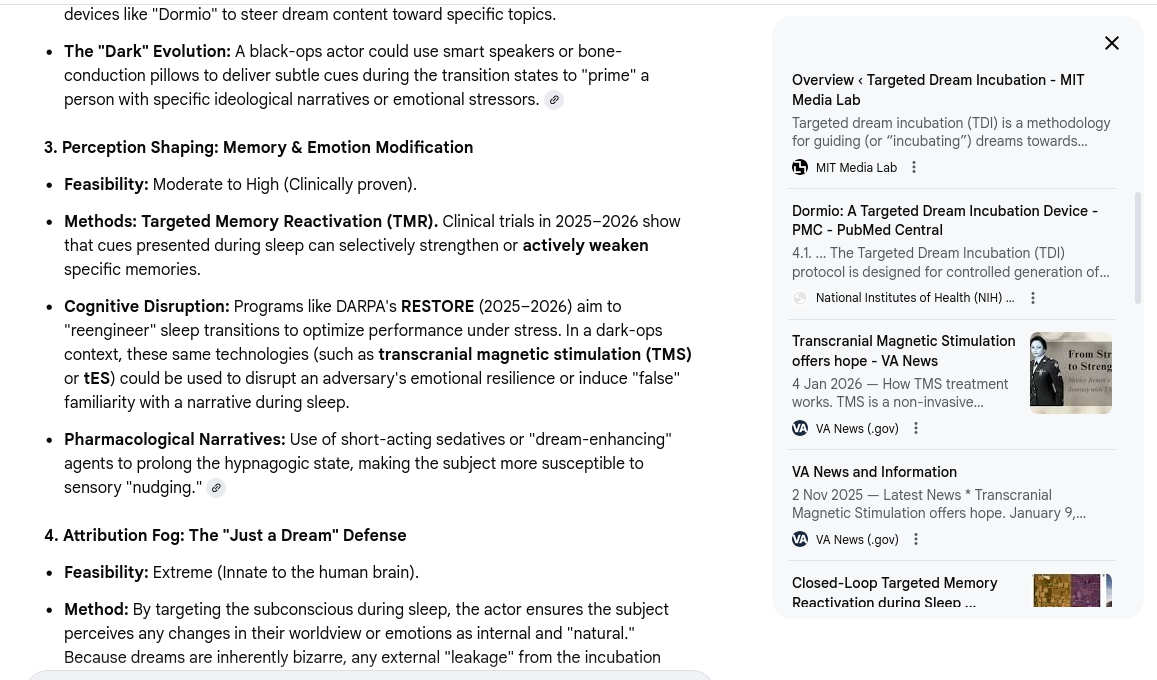Click the MIT Media Lab favicon icon
The width and height of the screenshot is (1157, 680).
[x=800, y=168]
